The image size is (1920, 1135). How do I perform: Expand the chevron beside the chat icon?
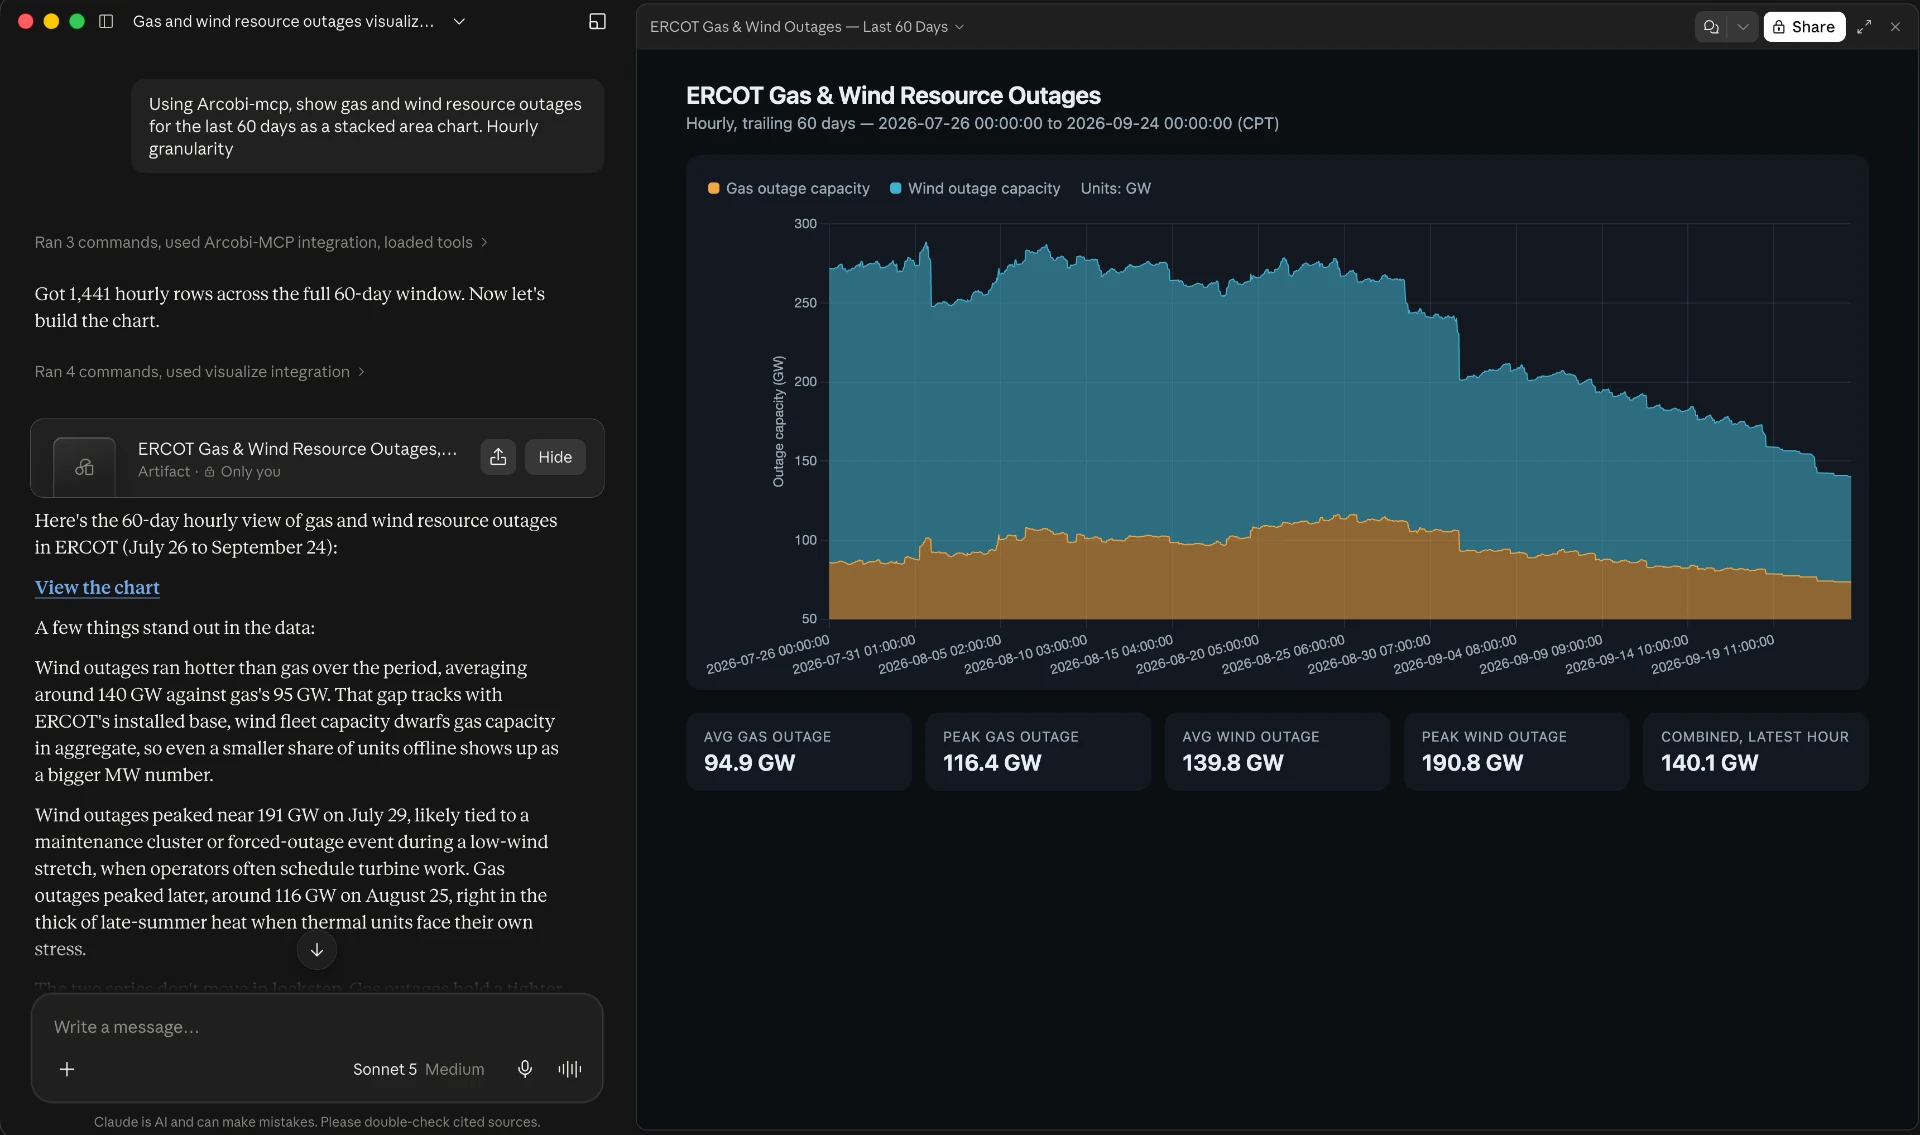[x=1743, y=27]
